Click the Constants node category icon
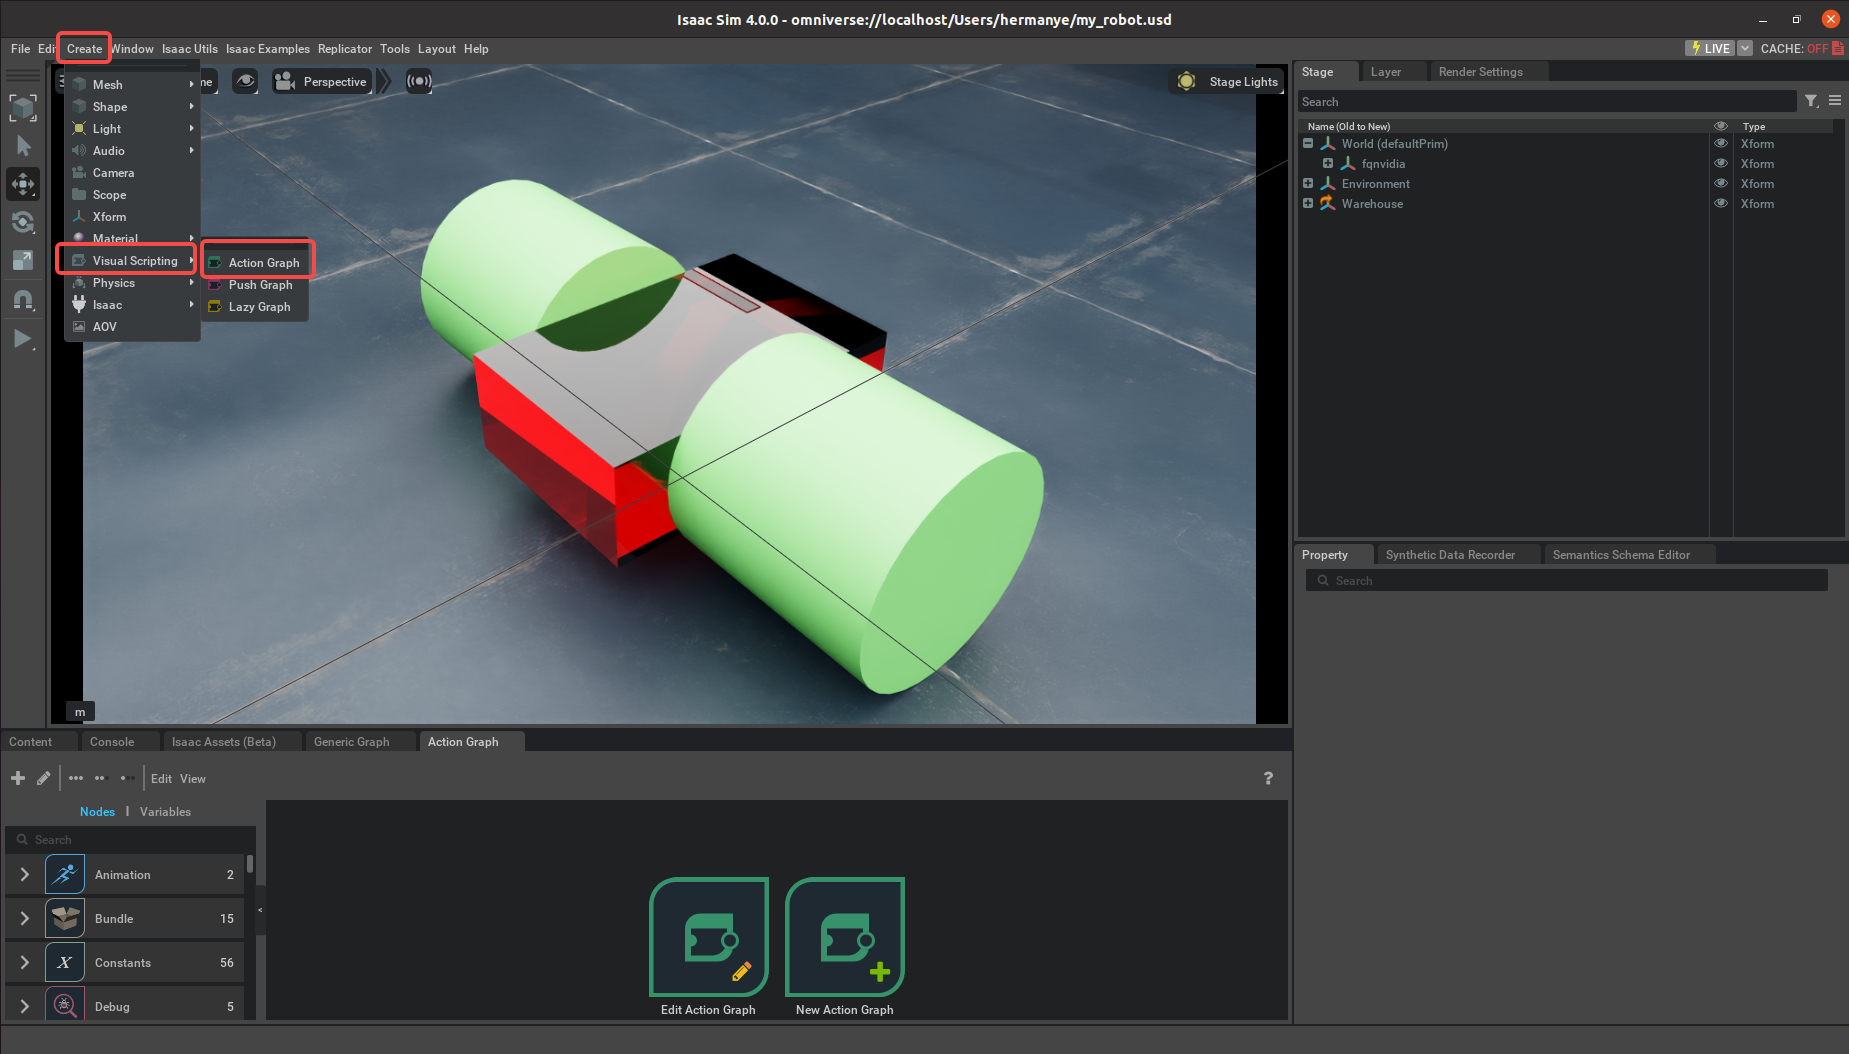 65,962
